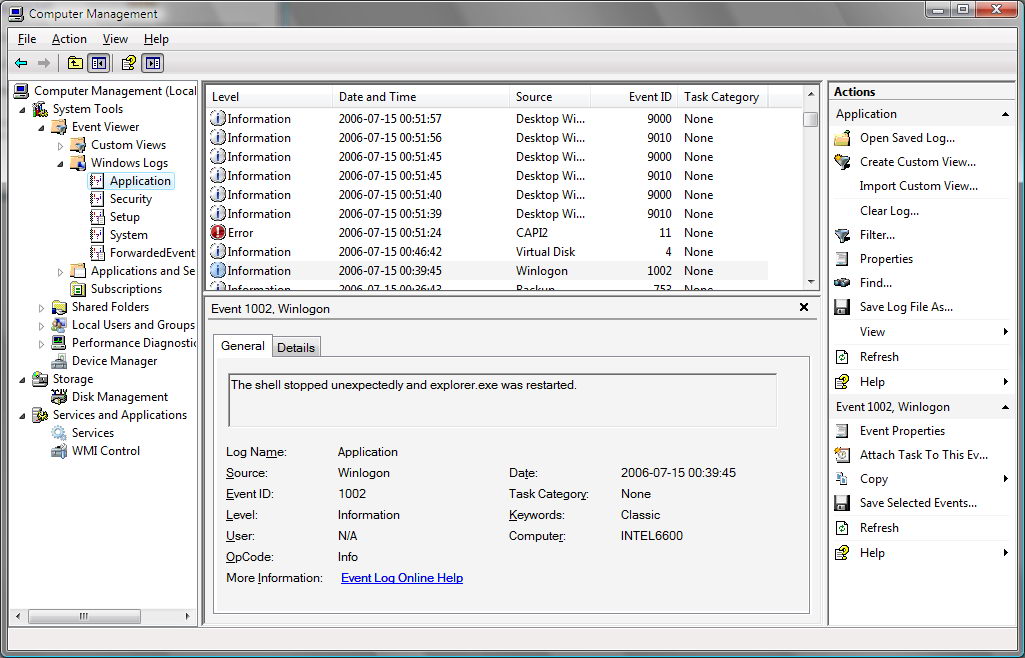Click Refresh under the Application actions section
The width and height of the screenshot is (1025, 658).
[879, 357]
